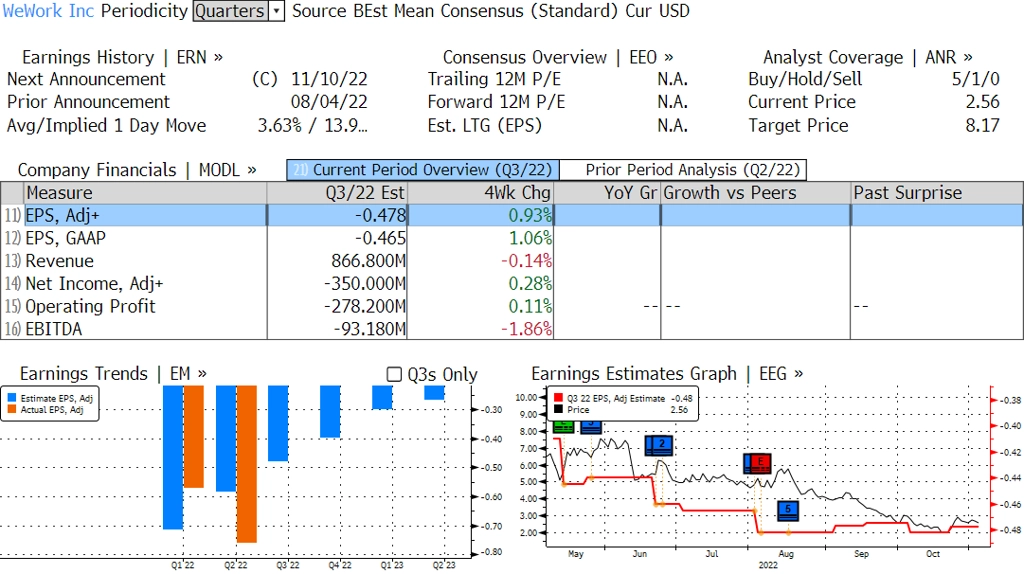
Task: Click Trailing 12M P/E label
Action: pyautogui.click(x=494, y=79)
